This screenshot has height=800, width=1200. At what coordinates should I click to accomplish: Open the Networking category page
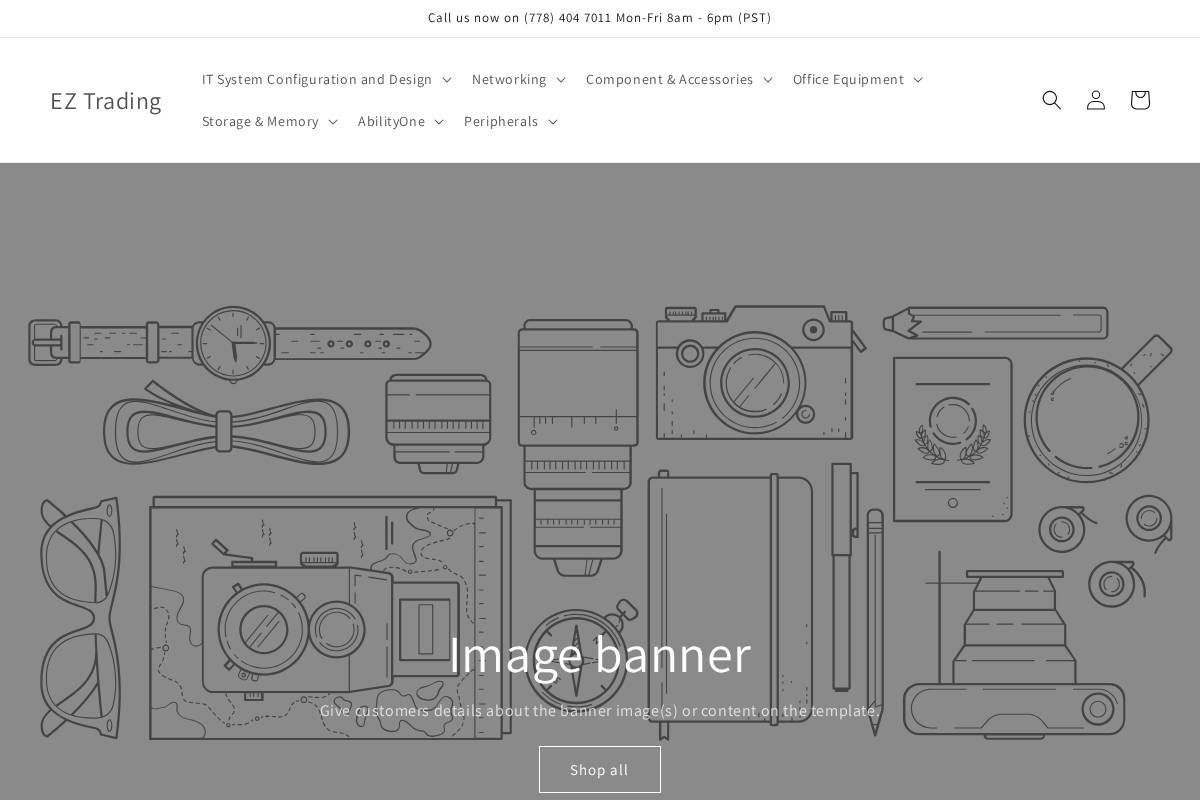(x=509, y=79)
